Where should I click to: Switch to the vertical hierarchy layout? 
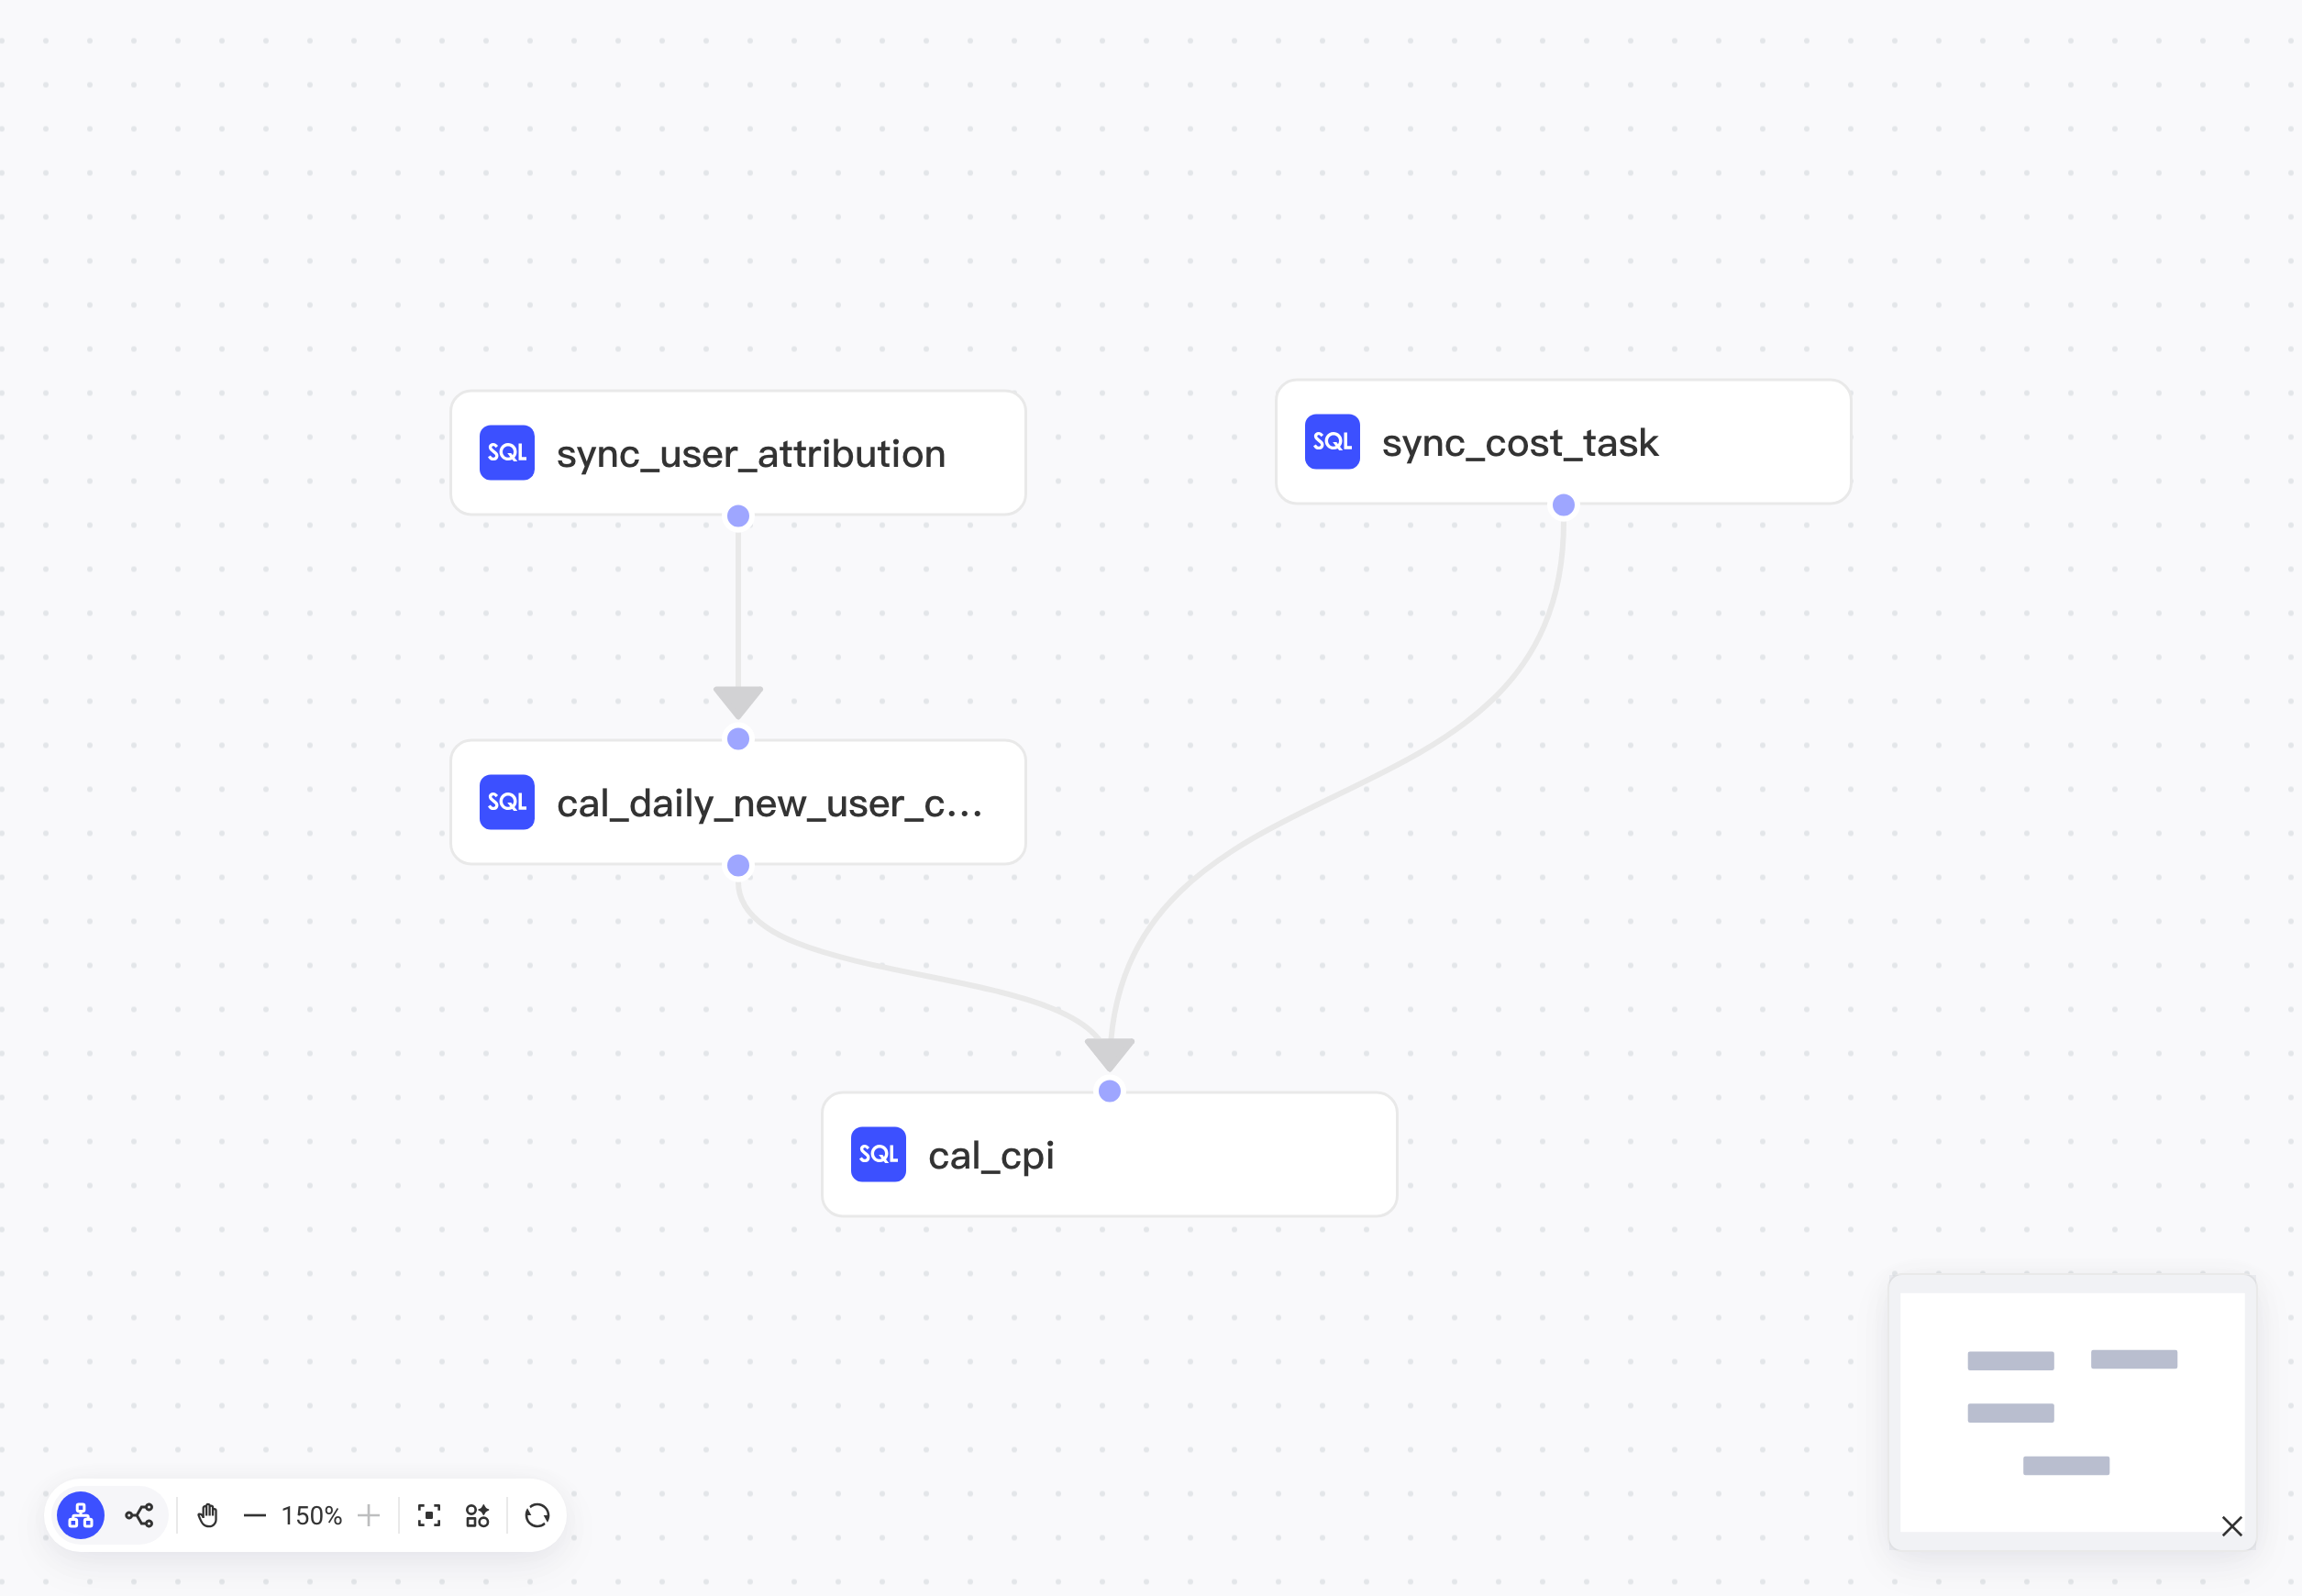tap(80, 1516)
